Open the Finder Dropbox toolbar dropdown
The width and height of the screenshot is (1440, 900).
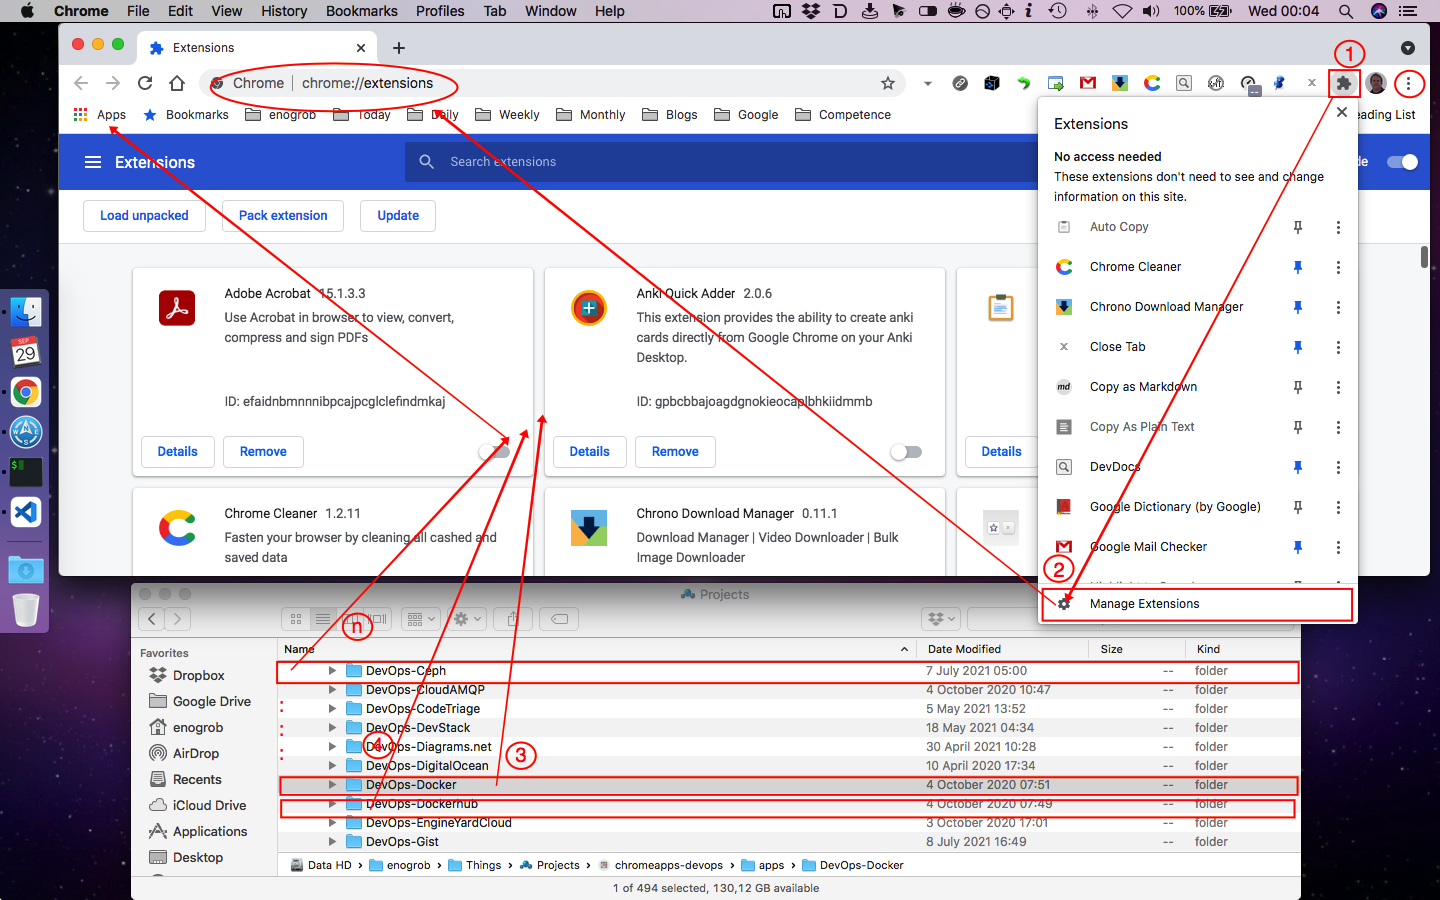(940, 619)
